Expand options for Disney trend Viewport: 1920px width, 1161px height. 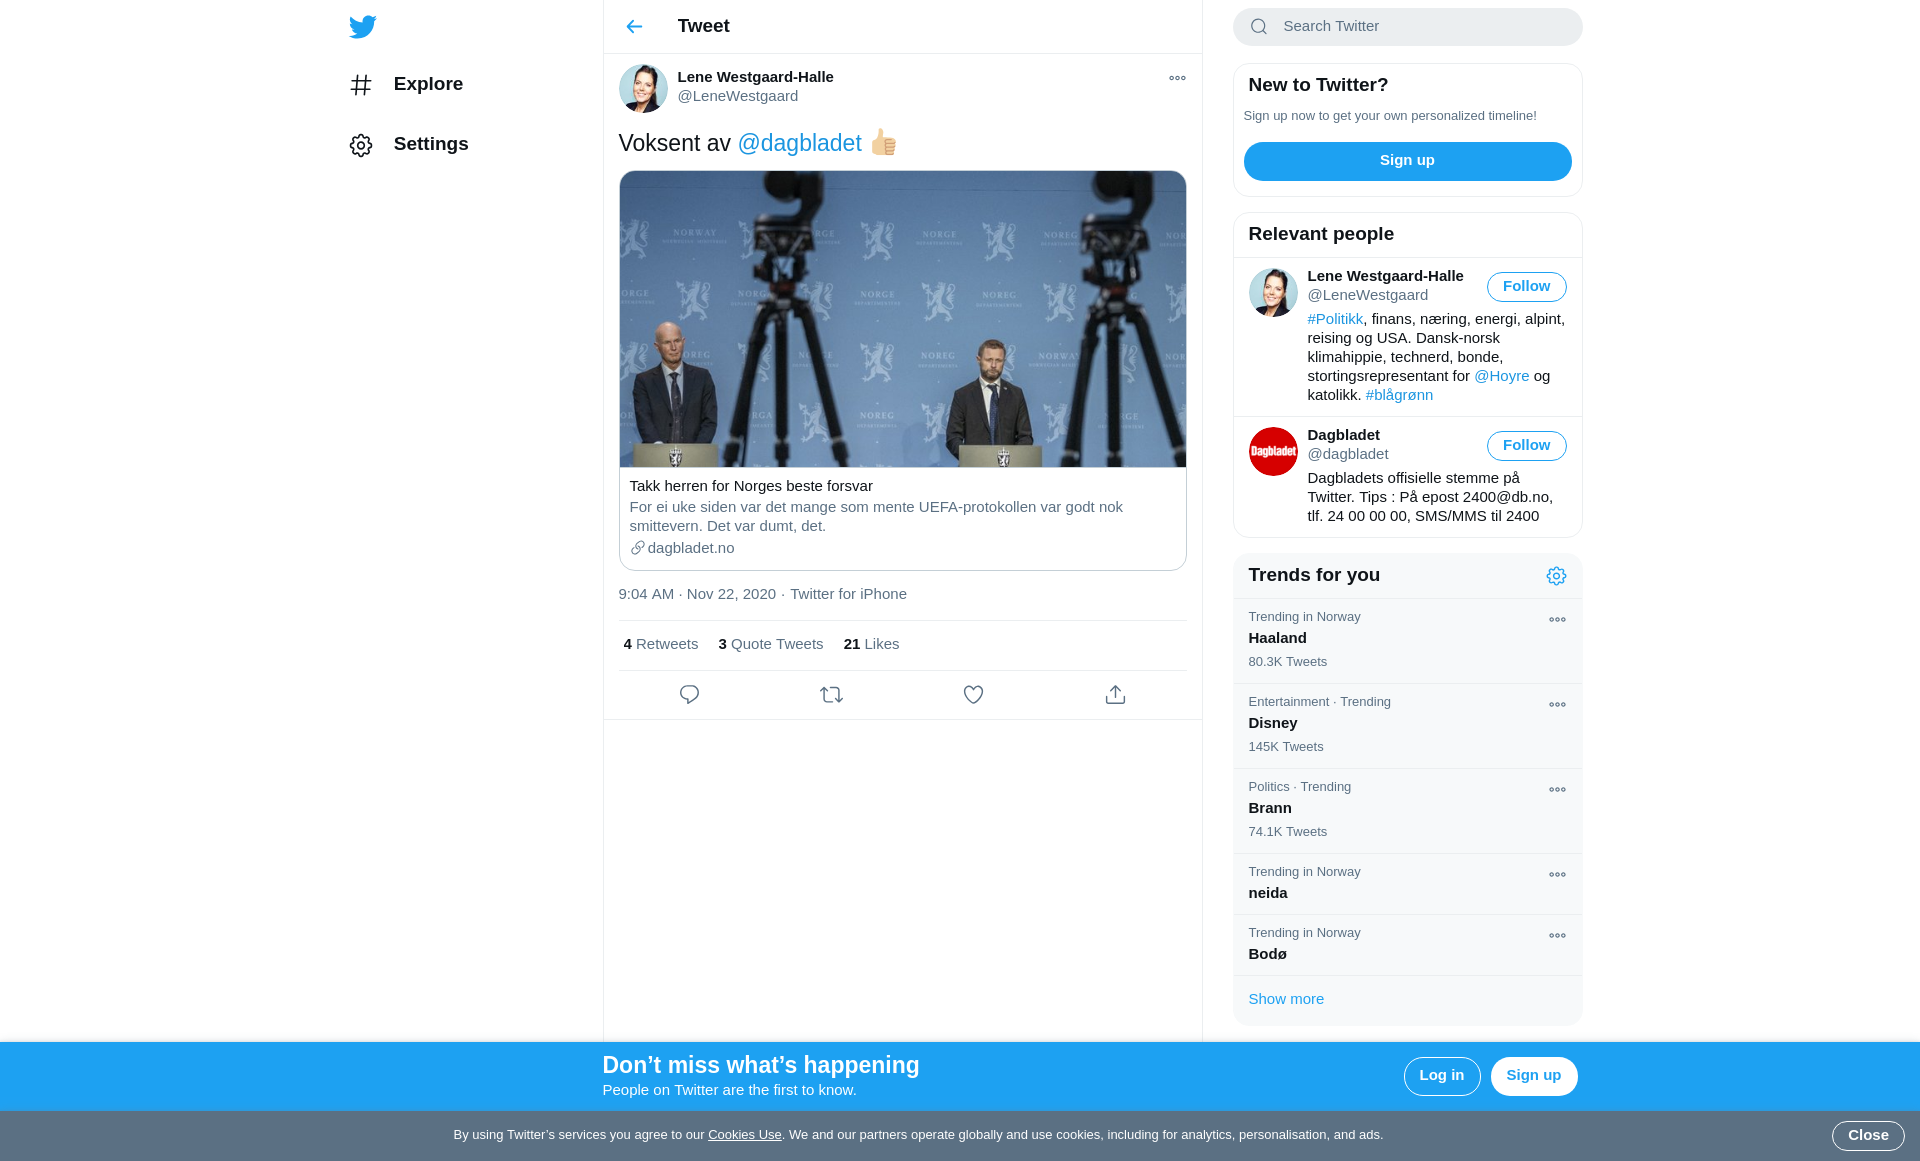coord(1557,705)
